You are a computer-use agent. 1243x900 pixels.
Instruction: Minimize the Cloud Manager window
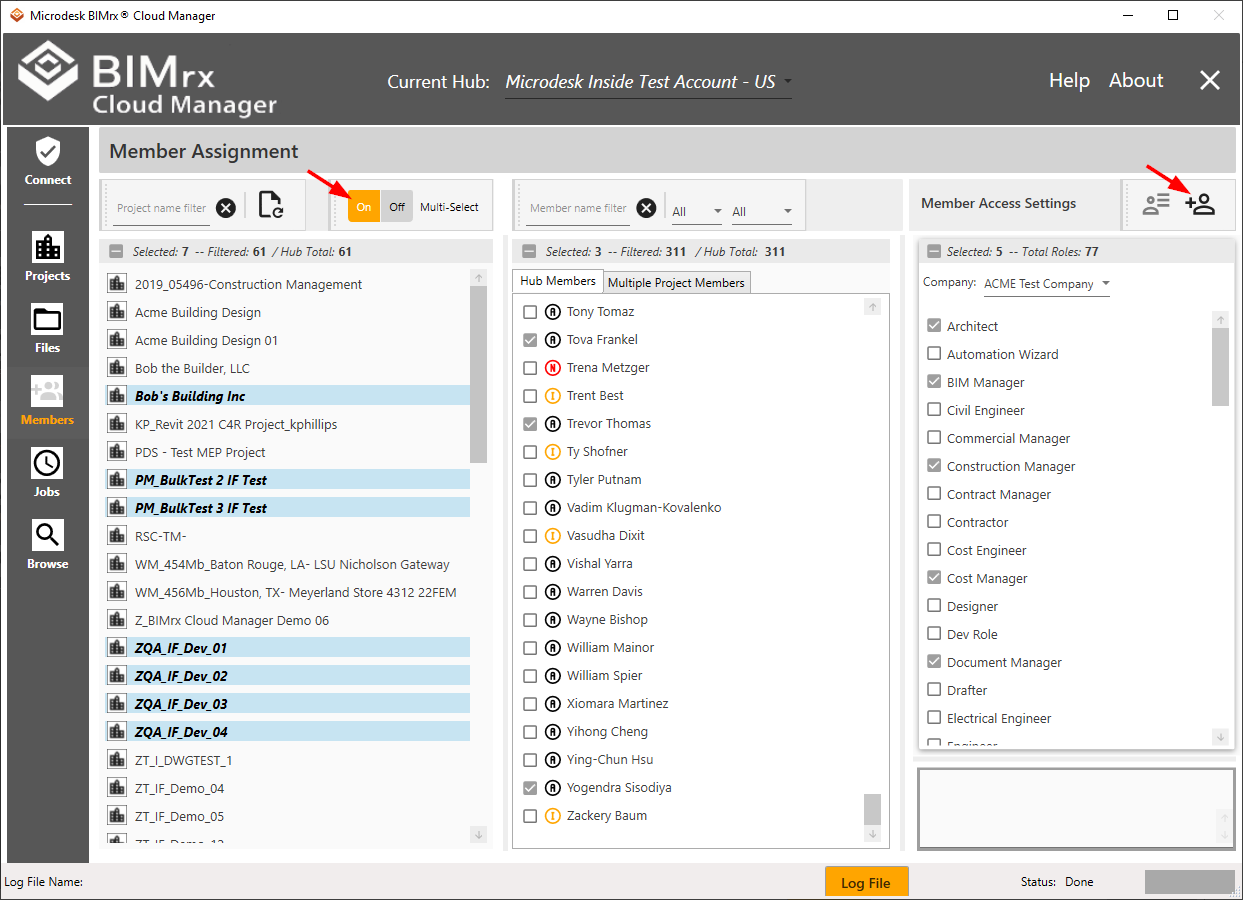coord(1127,15)
